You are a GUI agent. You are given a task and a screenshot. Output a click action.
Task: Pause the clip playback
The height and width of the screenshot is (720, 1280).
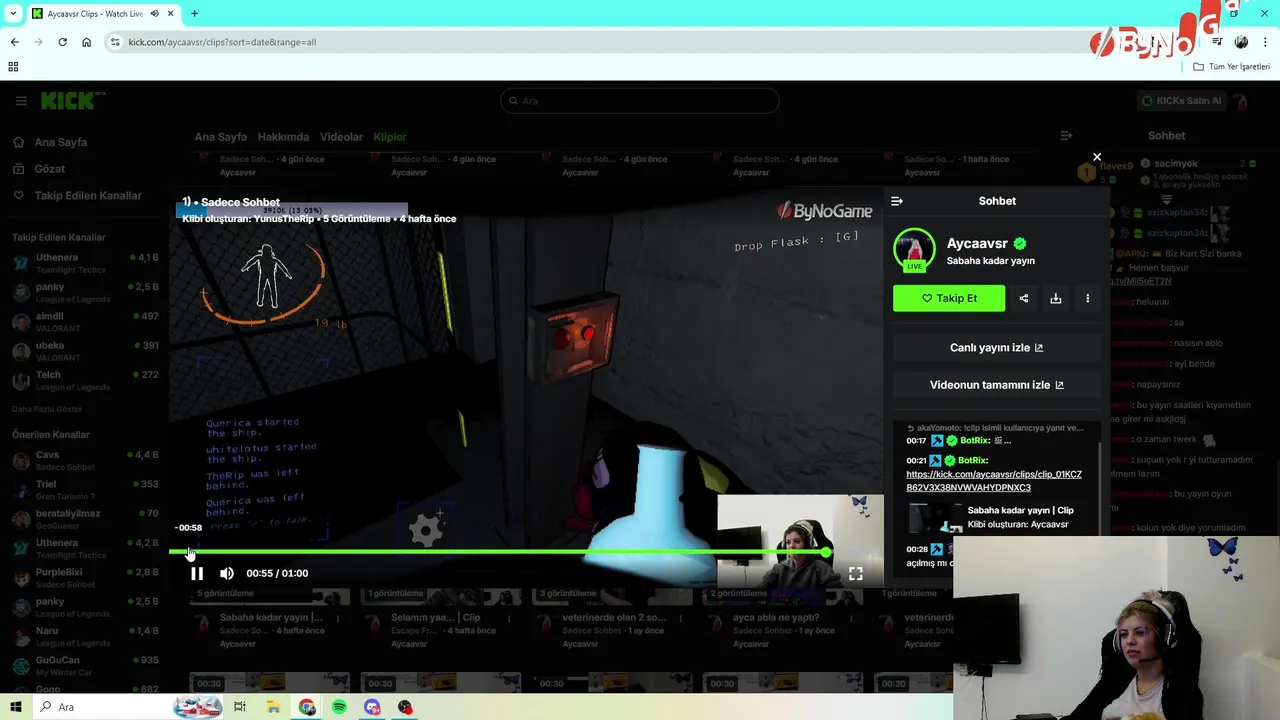pos(197,573)
